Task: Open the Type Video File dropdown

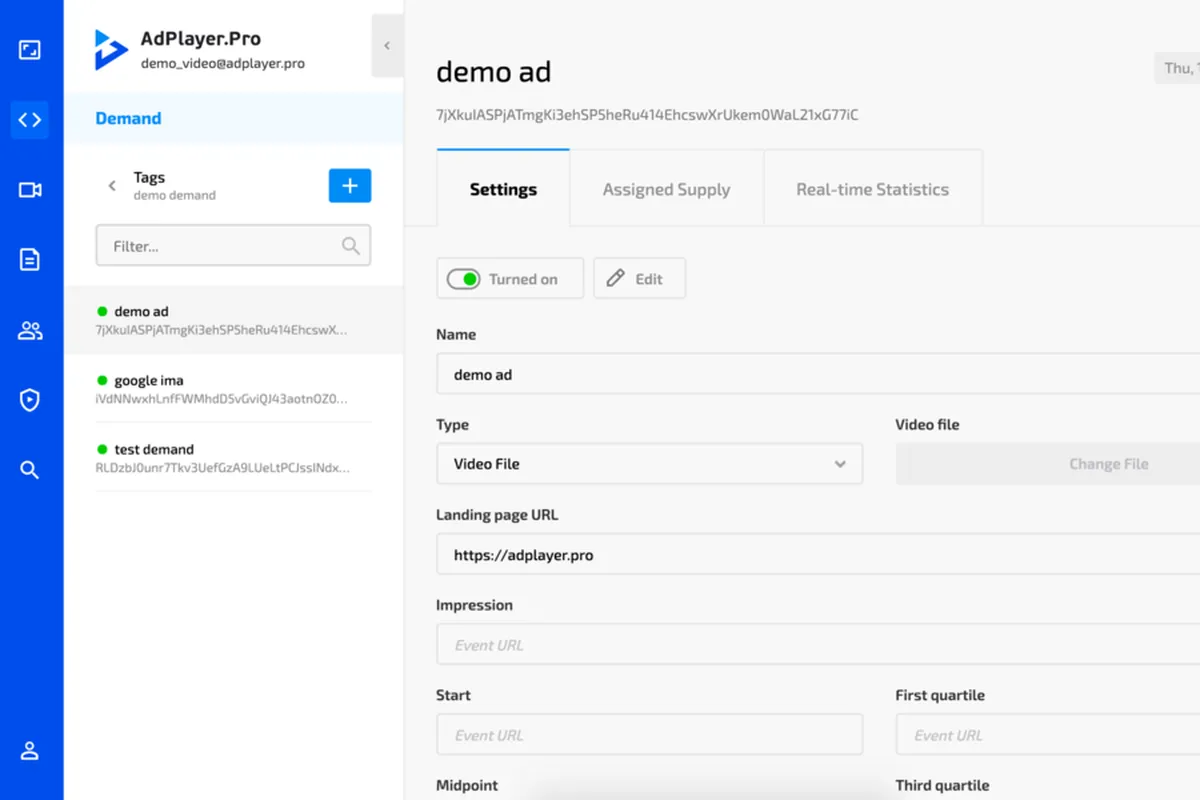Action: pos(650,464)
